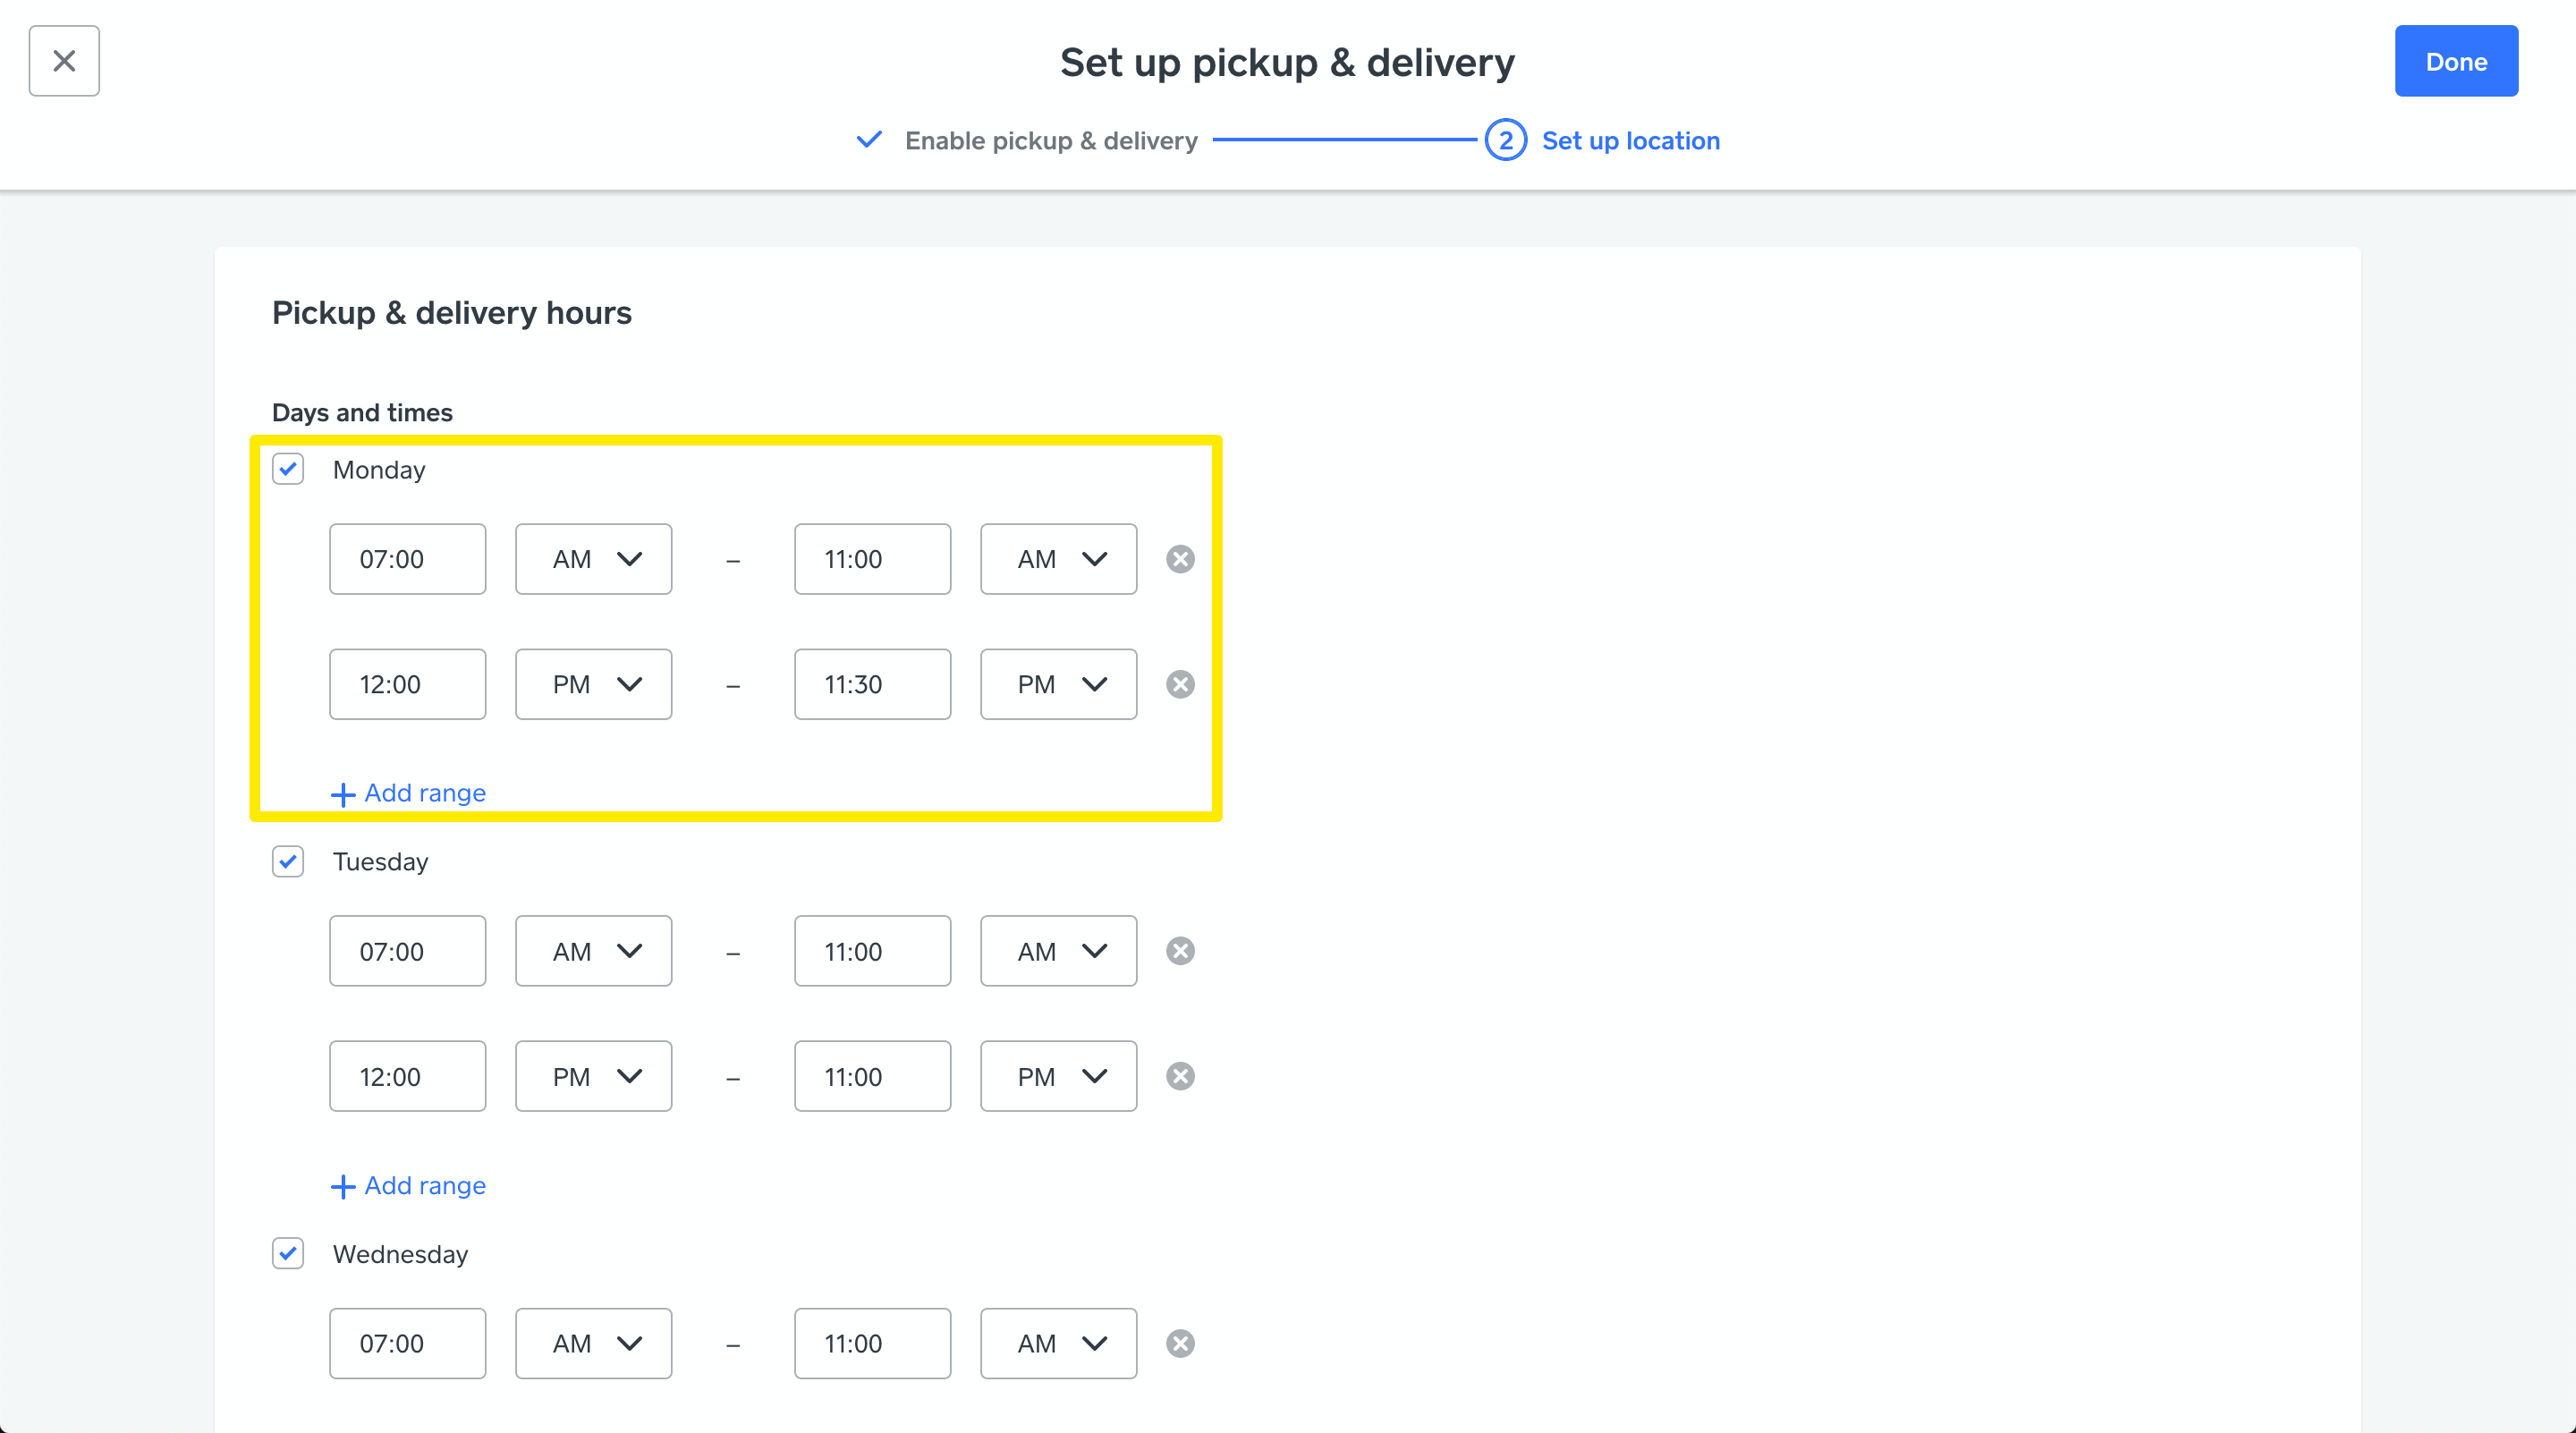The image size is (2576, 1433).
Task: Edit Monday's 11:30 end time field
Action: [x=872, y=684]
